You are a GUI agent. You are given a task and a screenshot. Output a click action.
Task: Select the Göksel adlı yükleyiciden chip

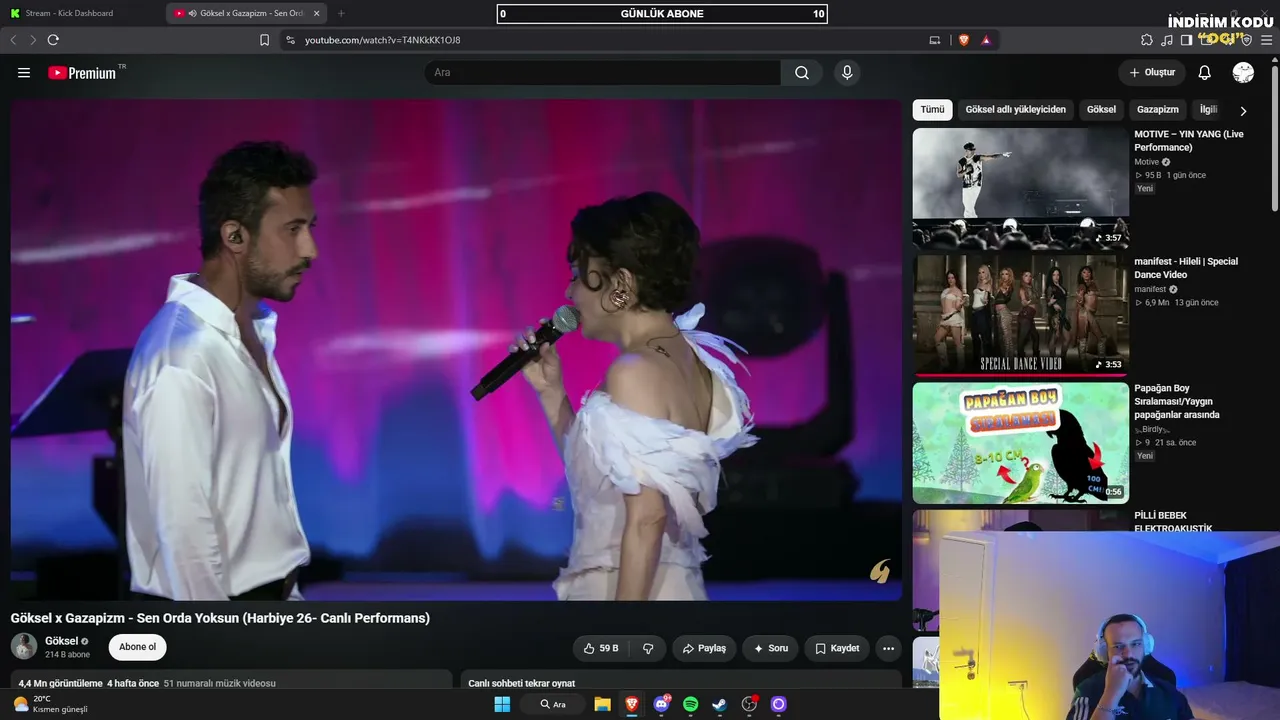(x=1016, y=110)
